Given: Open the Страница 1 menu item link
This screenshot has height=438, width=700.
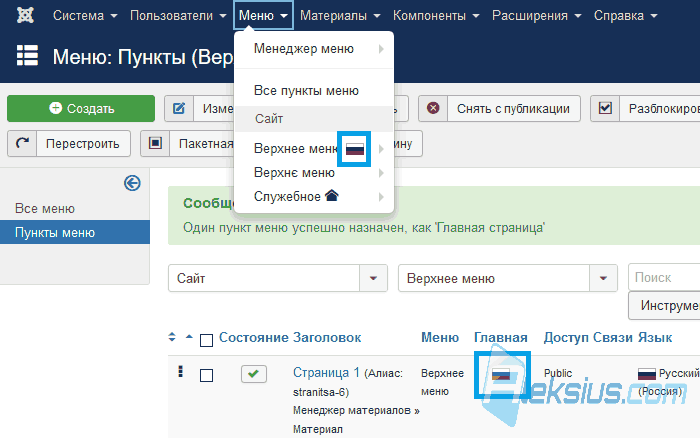Looking at the screenshot, I should click(x=326, y=372).
